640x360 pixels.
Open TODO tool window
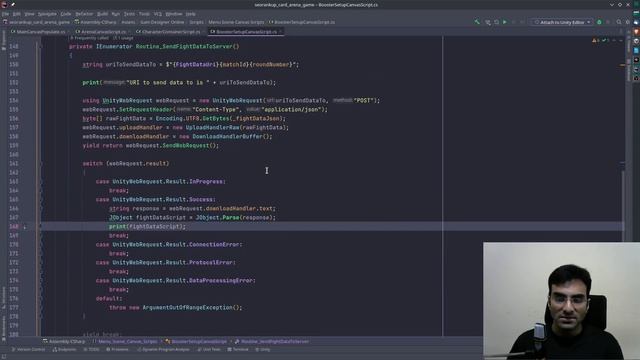point(91,350)
